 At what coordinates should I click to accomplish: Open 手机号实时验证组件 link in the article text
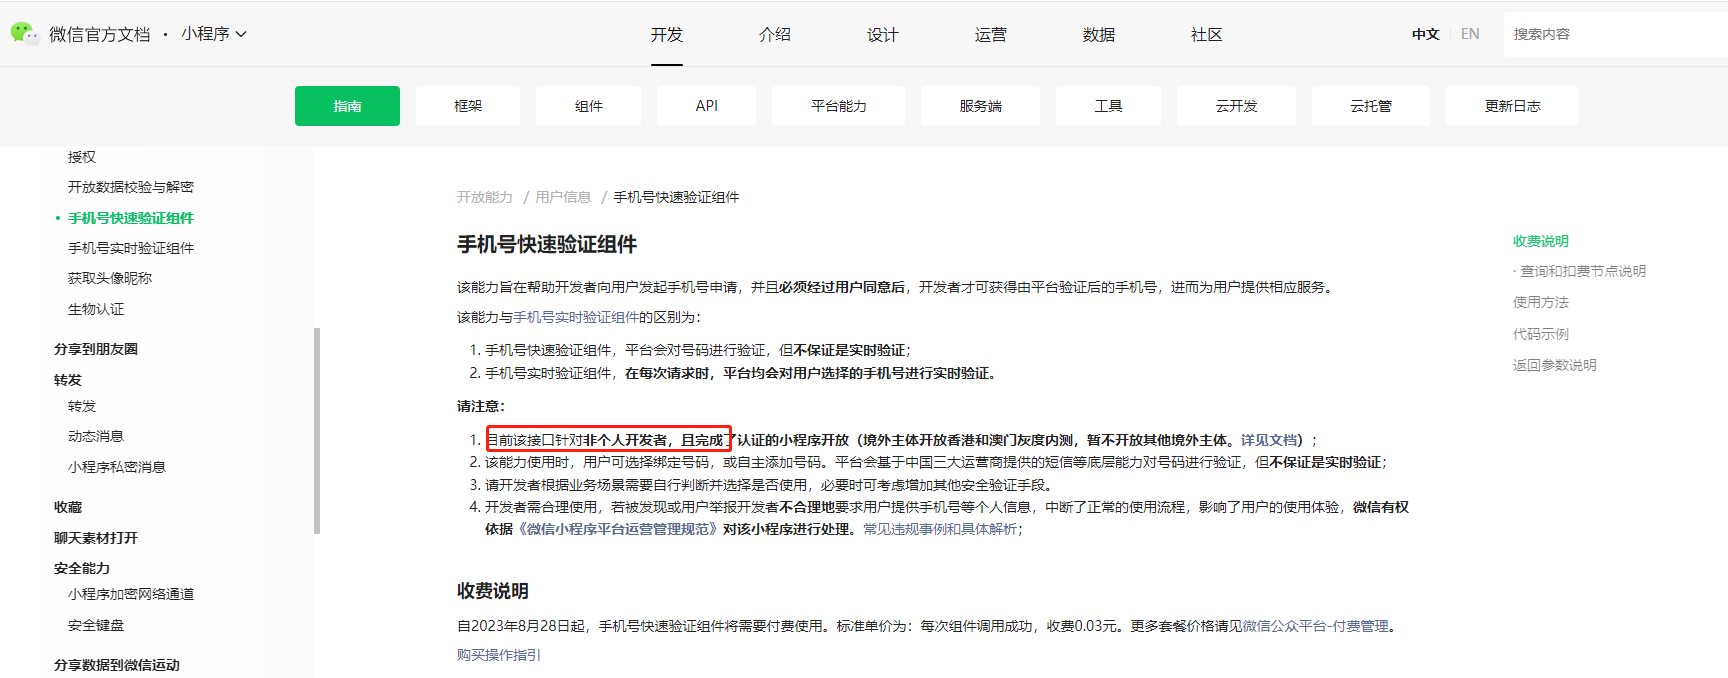[576, 317]
